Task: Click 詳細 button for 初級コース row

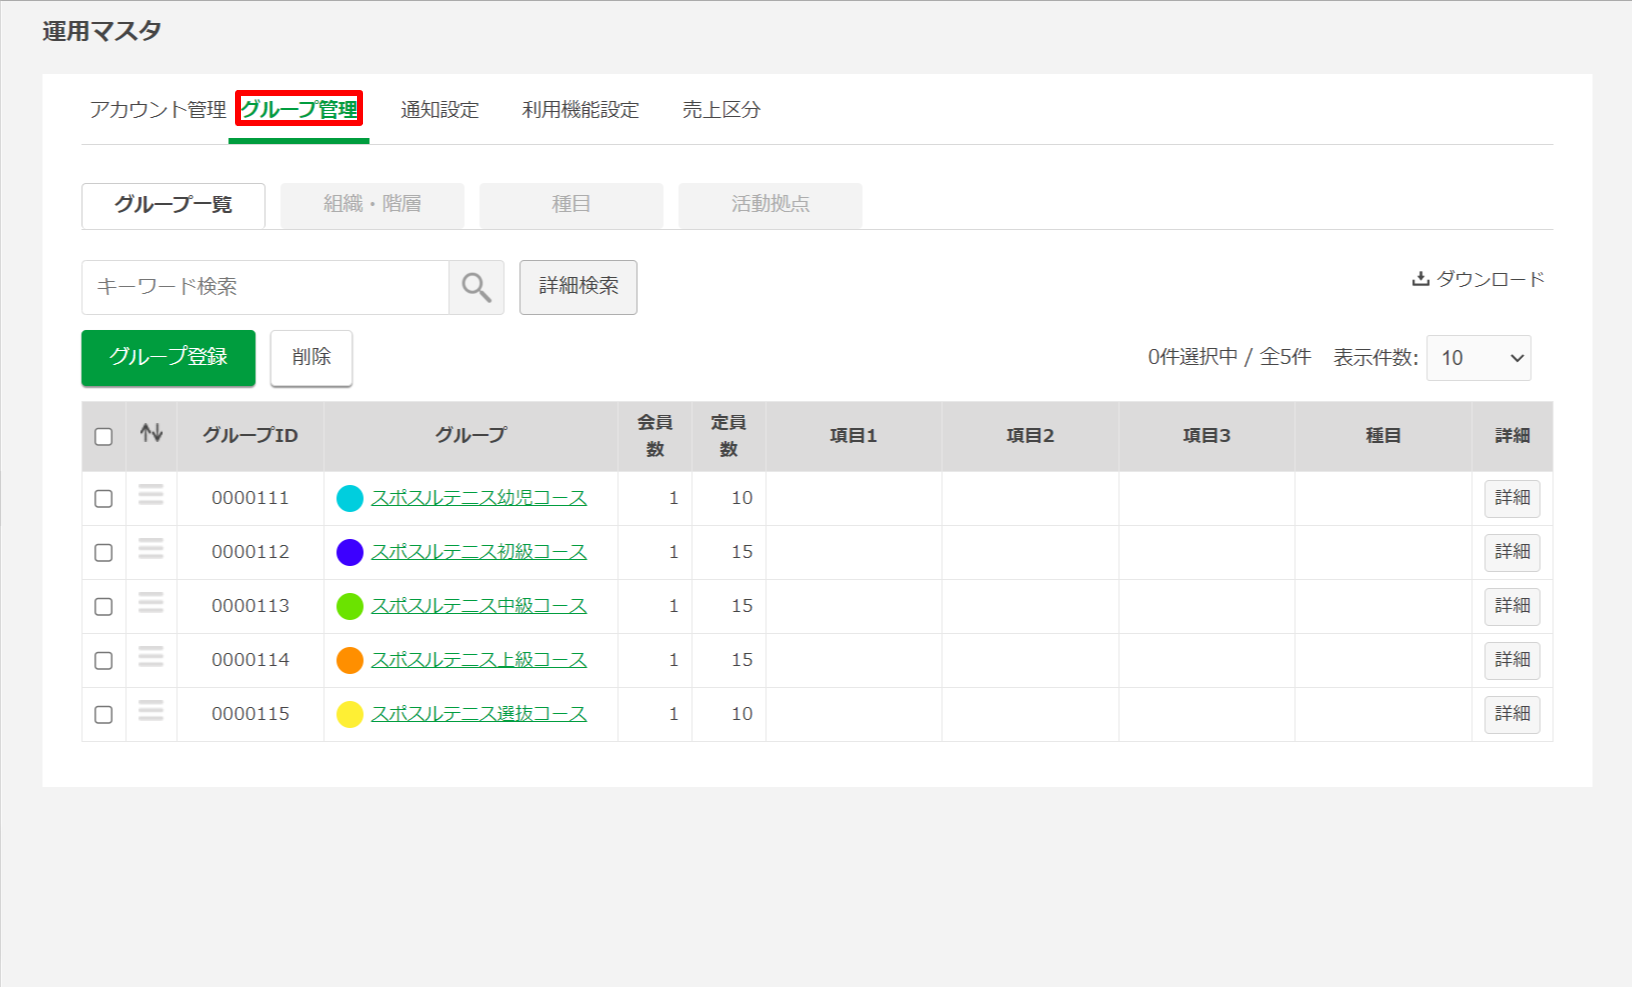Action: point(1512,552)
